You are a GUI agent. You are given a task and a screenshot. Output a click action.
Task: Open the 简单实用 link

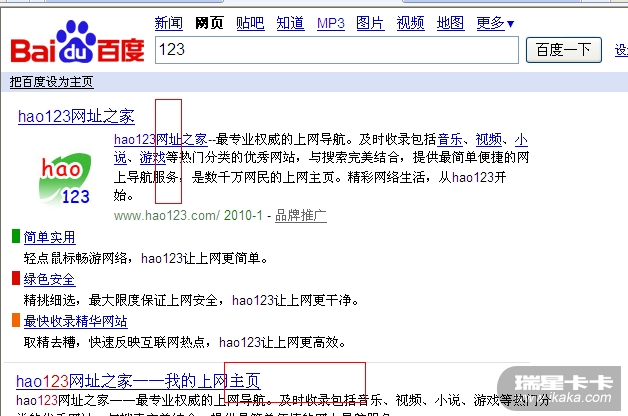tap(49, 237)
